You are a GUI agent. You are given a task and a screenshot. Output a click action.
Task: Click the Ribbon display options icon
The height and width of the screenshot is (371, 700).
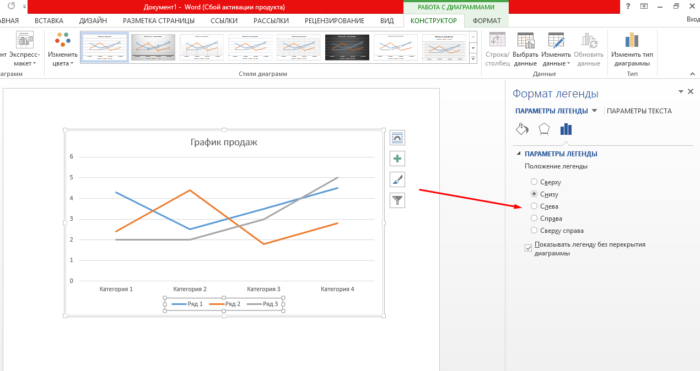point(644,6)
